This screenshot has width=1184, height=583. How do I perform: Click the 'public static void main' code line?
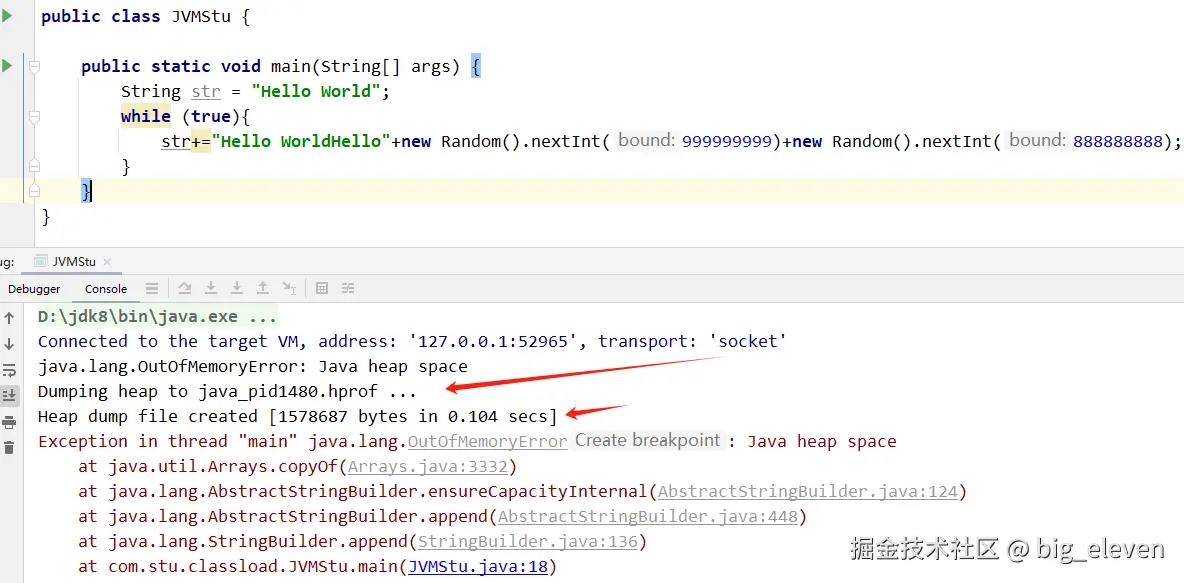click(x=281, y=66)
